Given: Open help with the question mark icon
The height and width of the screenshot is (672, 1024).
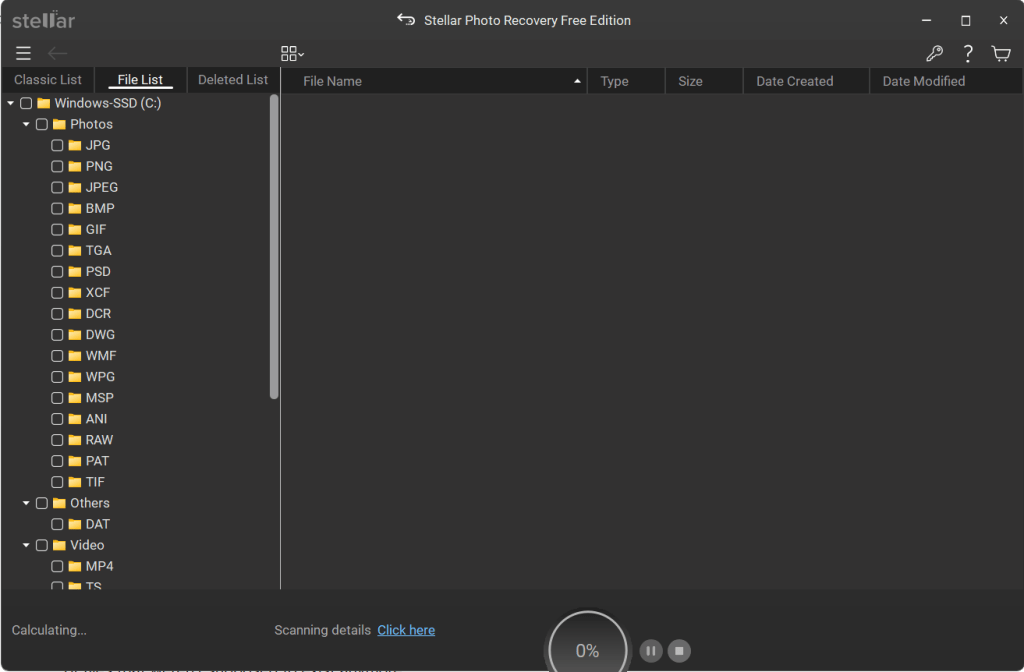Looking at the screenshot, I should [968, 54].
